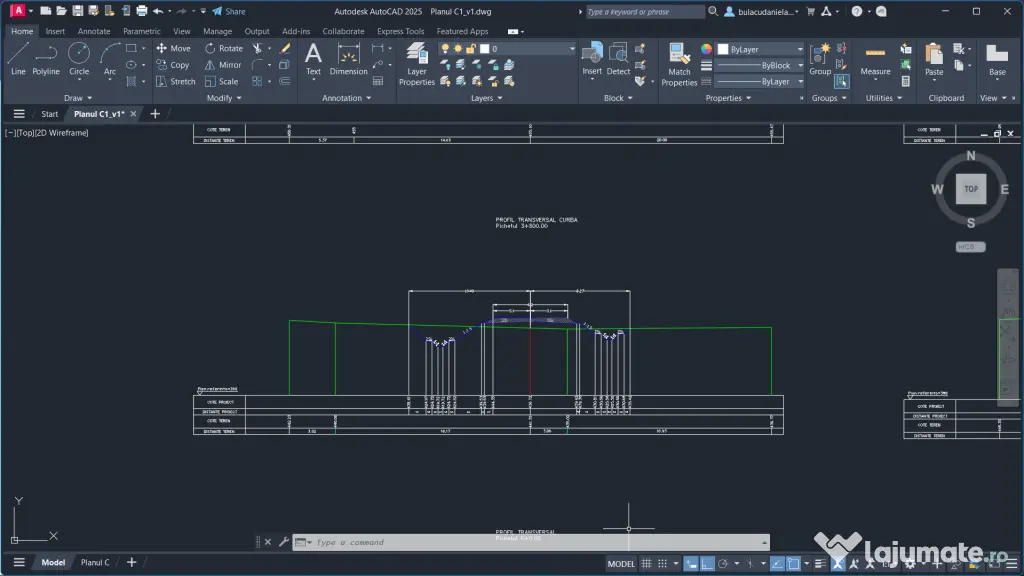Toggle 2D object snap square icon
This screenshot has height=576, width=1024.
coord(793,563)
